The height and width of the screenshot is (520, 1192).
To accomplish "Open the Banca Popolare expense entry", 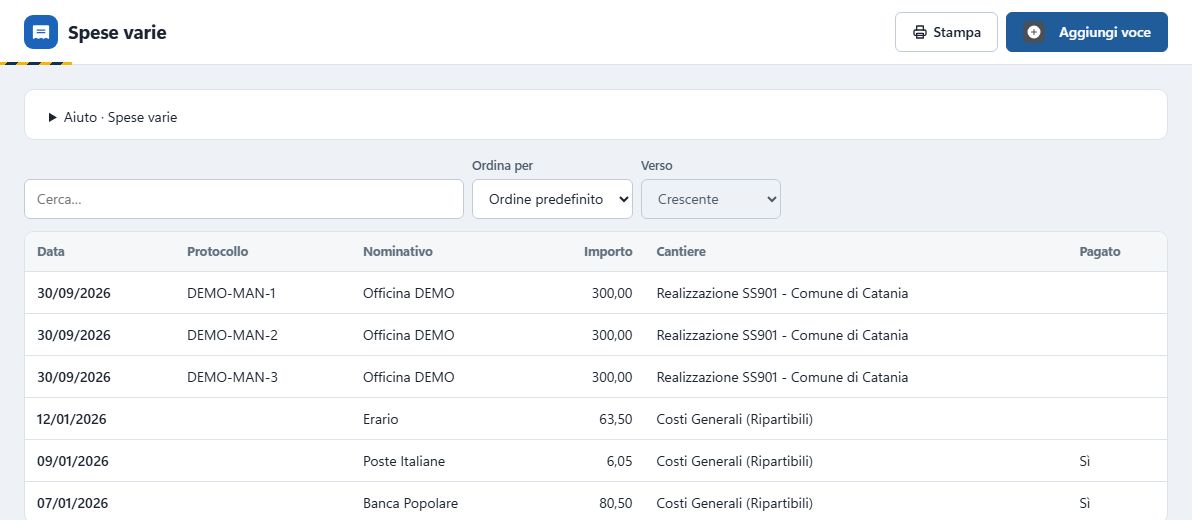I will coord(596,501).
